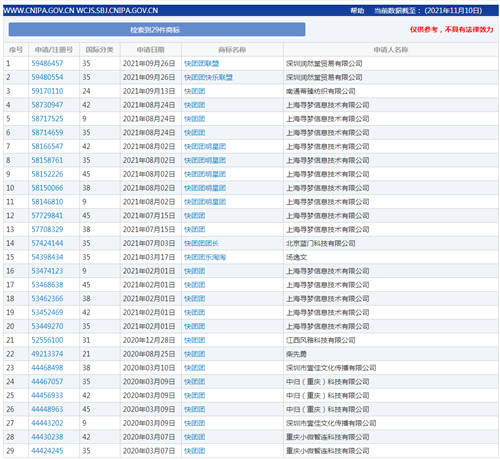Viewport: 500px width, 460px height.
Task: Open registration number 44448963
Action: click(x=47, y=409)
